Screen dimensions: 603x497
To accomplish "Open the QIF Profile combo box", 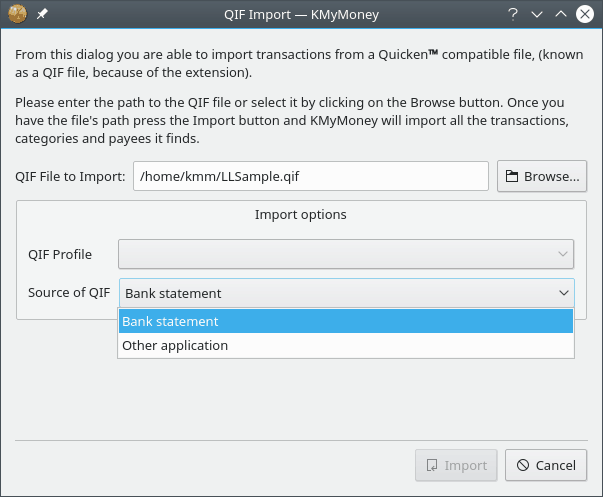I will tap(346, 254).
